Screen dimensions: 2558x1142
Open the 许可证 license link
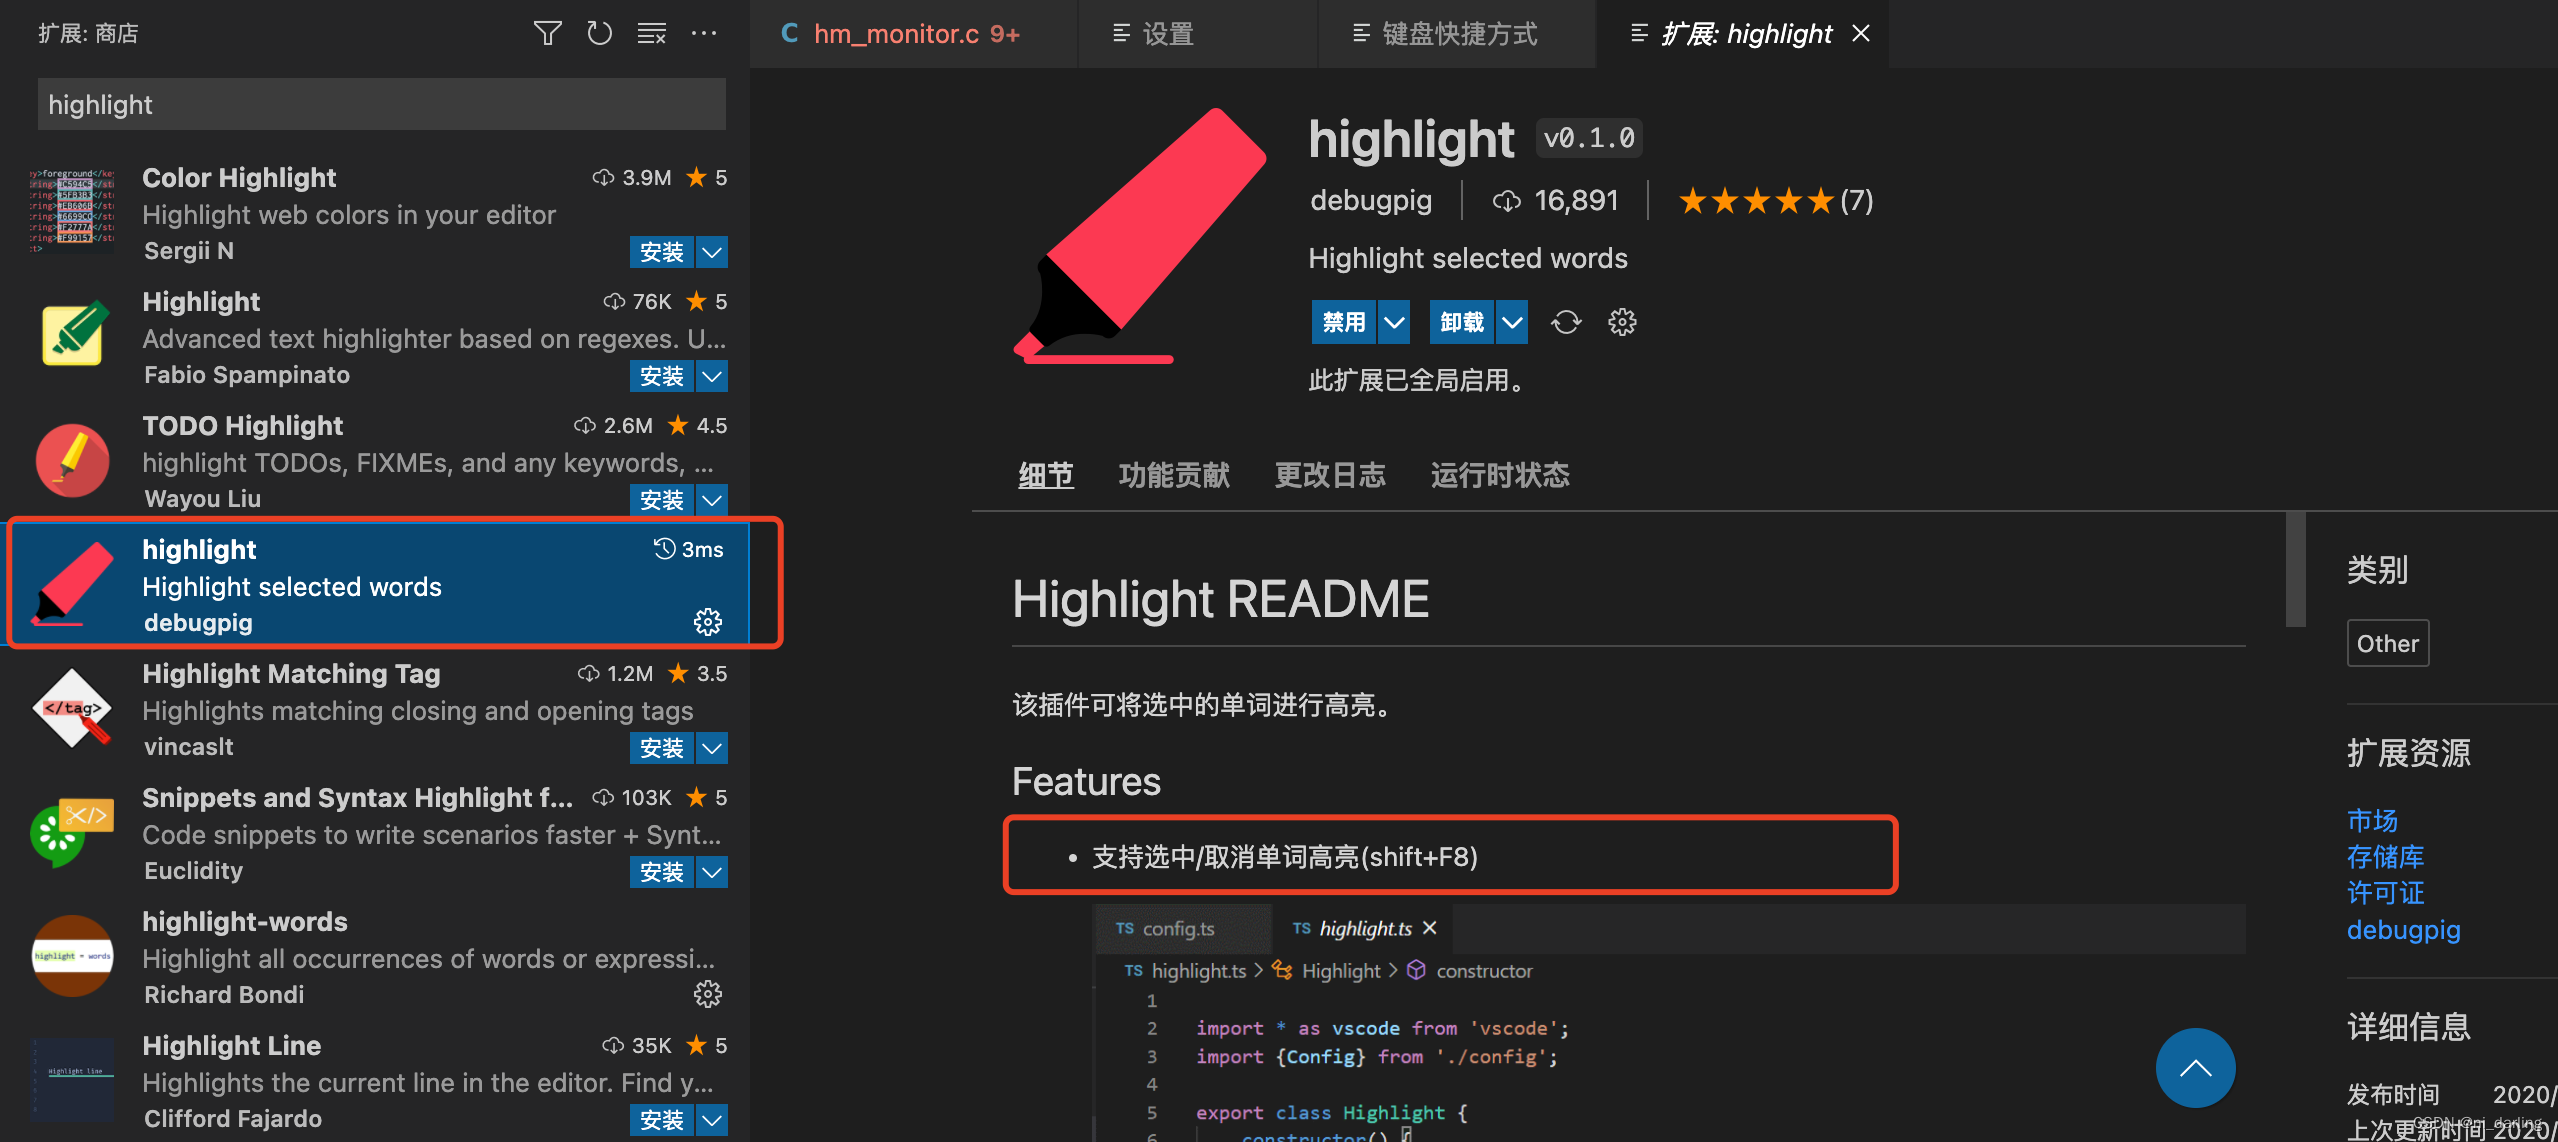coord(2385,892)
